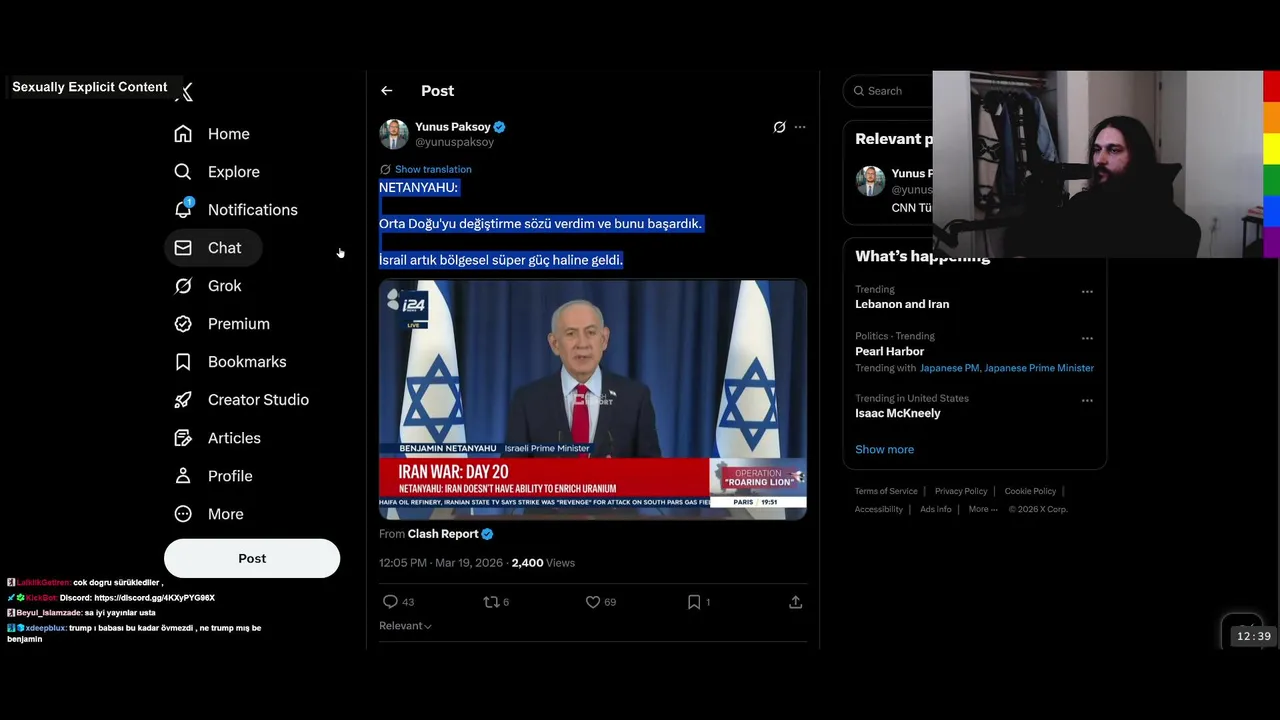Click the Notifications bell icon
1280x720 pixels.
183,210
